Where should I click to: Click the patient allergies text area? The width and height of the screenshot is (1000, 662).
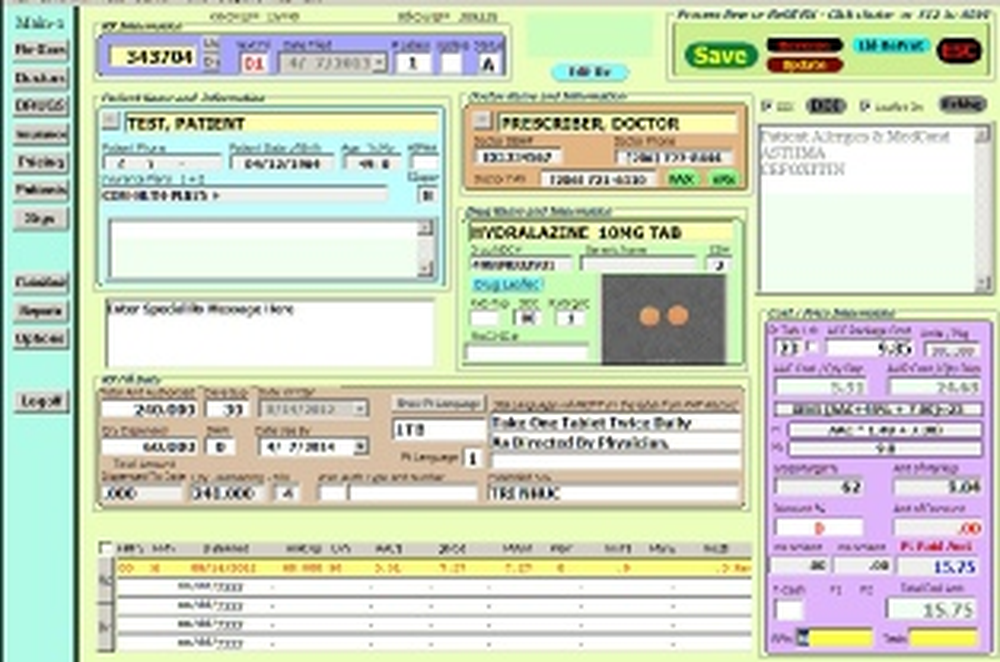(867, 209)
